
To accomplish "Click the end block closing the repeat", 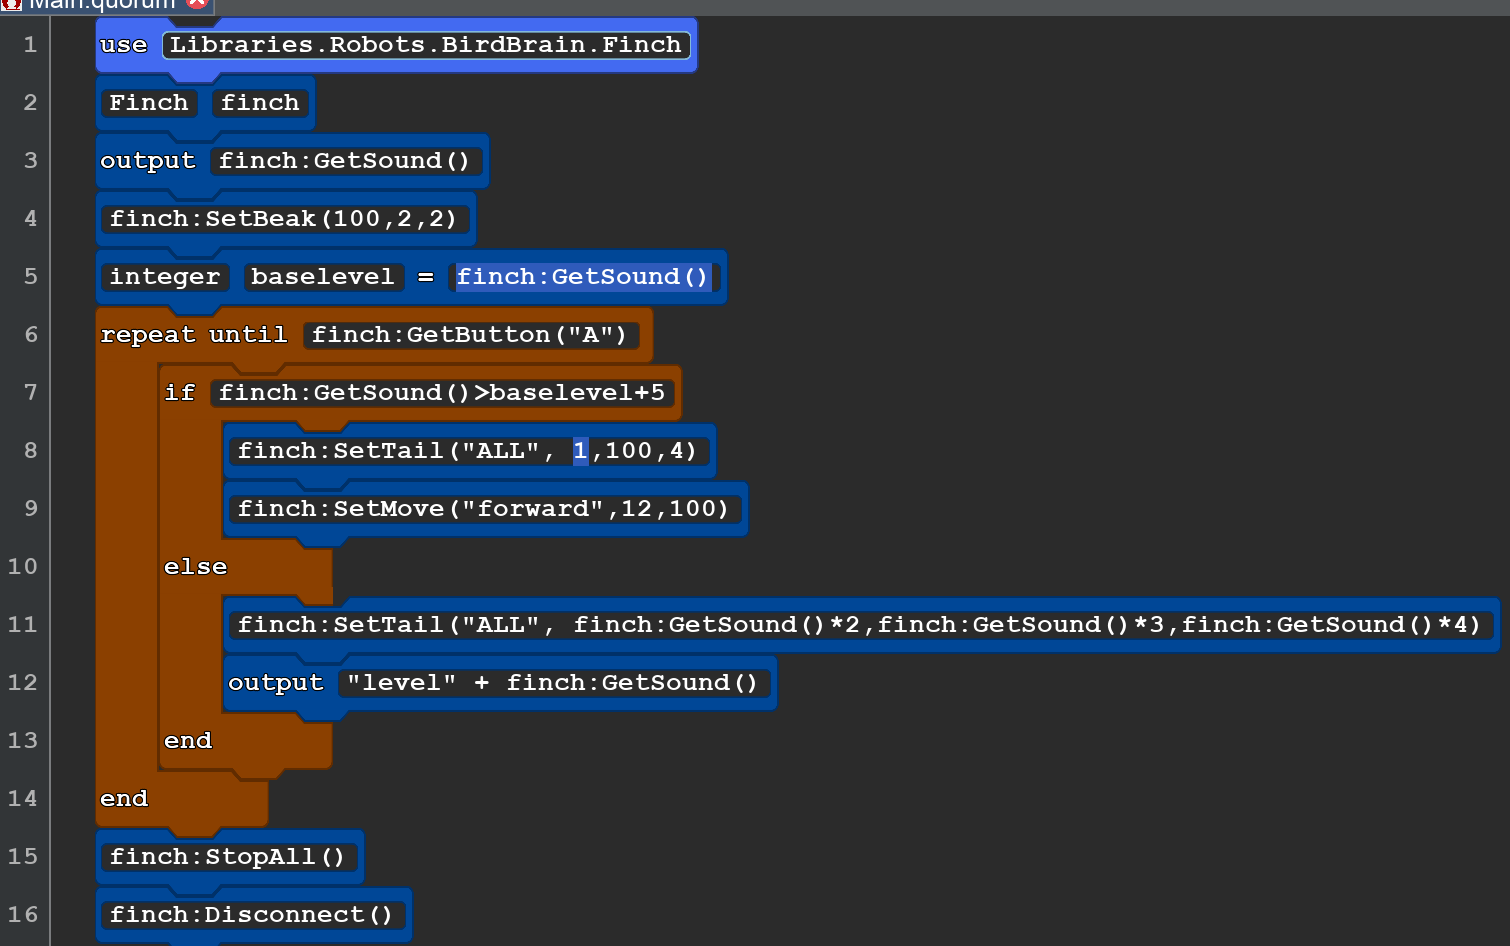I will [x=124, y=798].
